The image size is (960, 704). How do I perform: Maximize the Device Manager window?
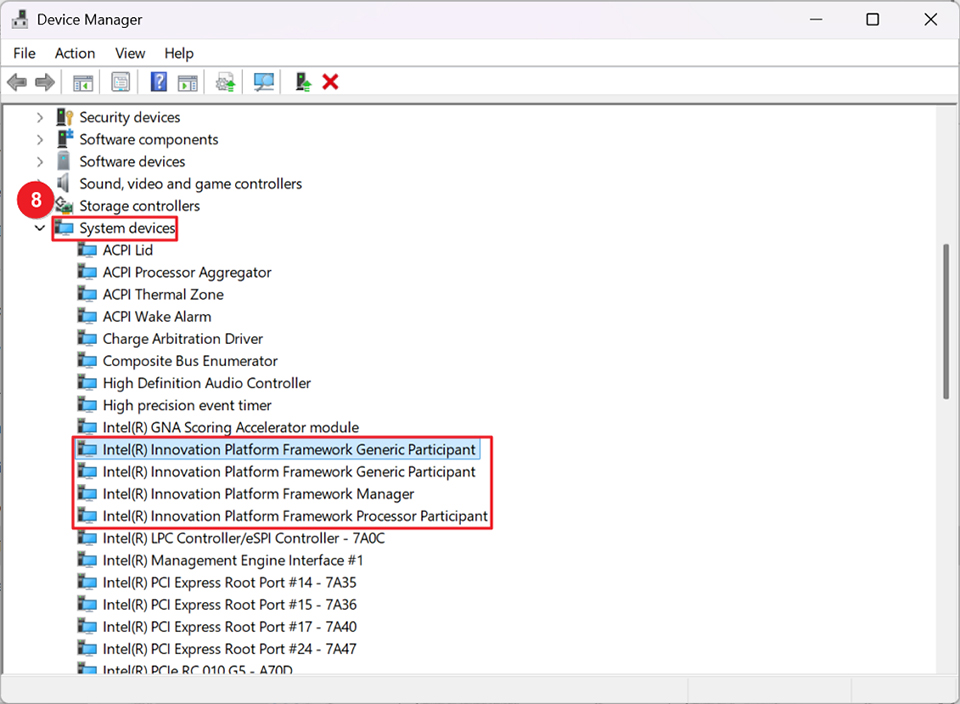[872, 20]
